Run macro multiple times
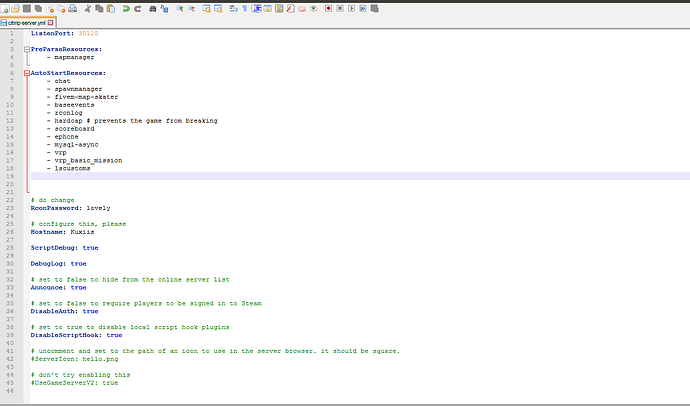 coord(363,8)
